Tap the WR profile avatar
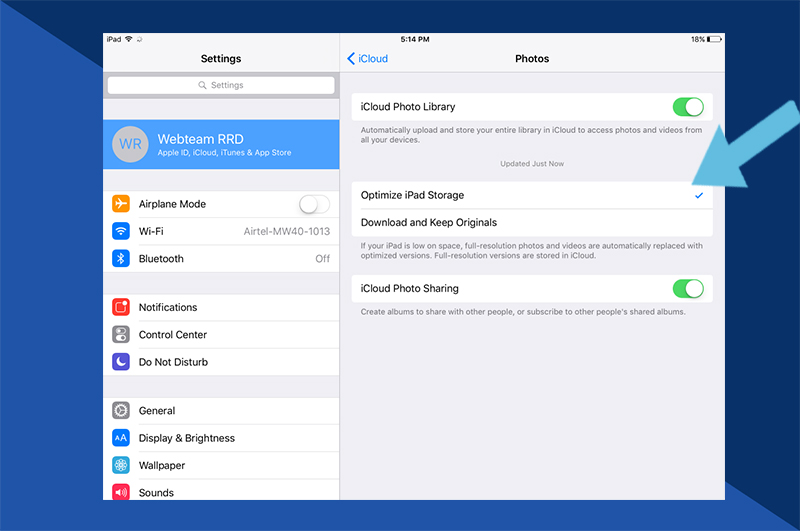Screen dimensions: 800x531 pyautogui.click(x=130, y=144)
